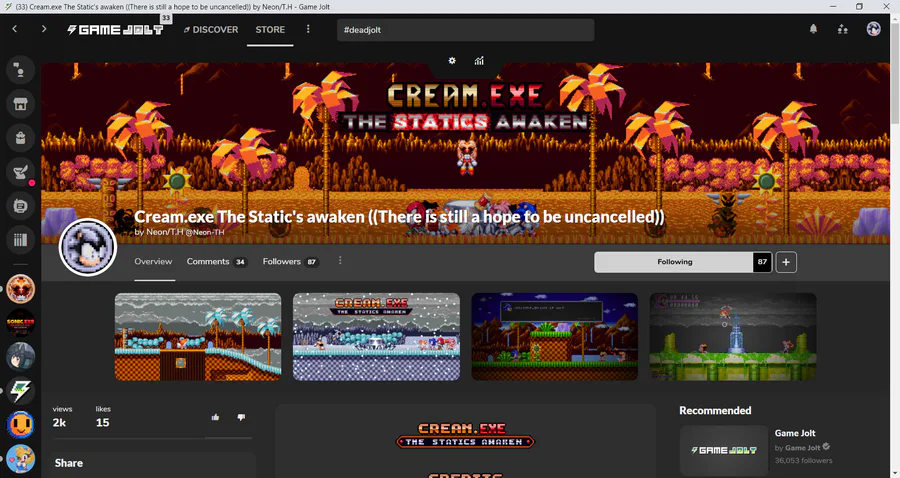This screenshot has height=478, width=900.
Task: Select the Comments tab
Action: (x=216, y=262)
